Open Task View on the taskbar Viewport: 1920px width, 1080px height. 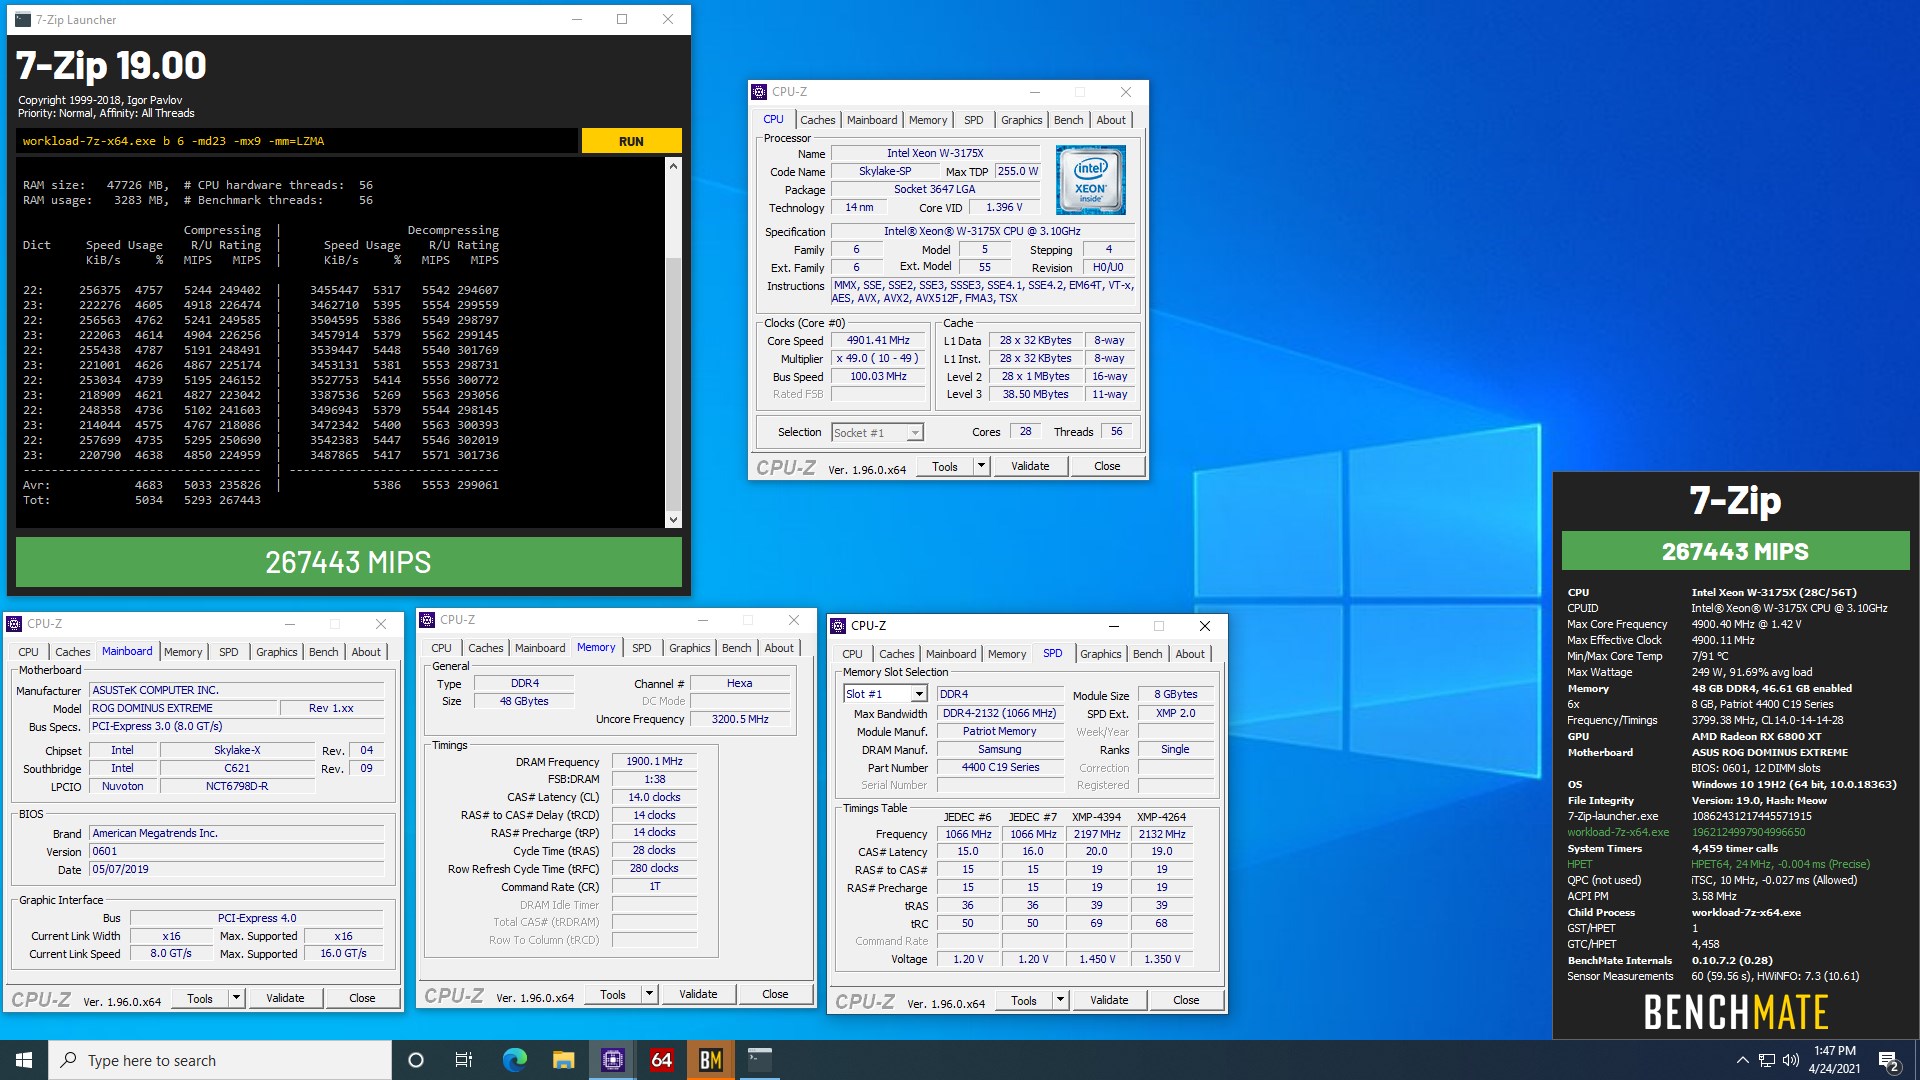[x=464, y=1060]
